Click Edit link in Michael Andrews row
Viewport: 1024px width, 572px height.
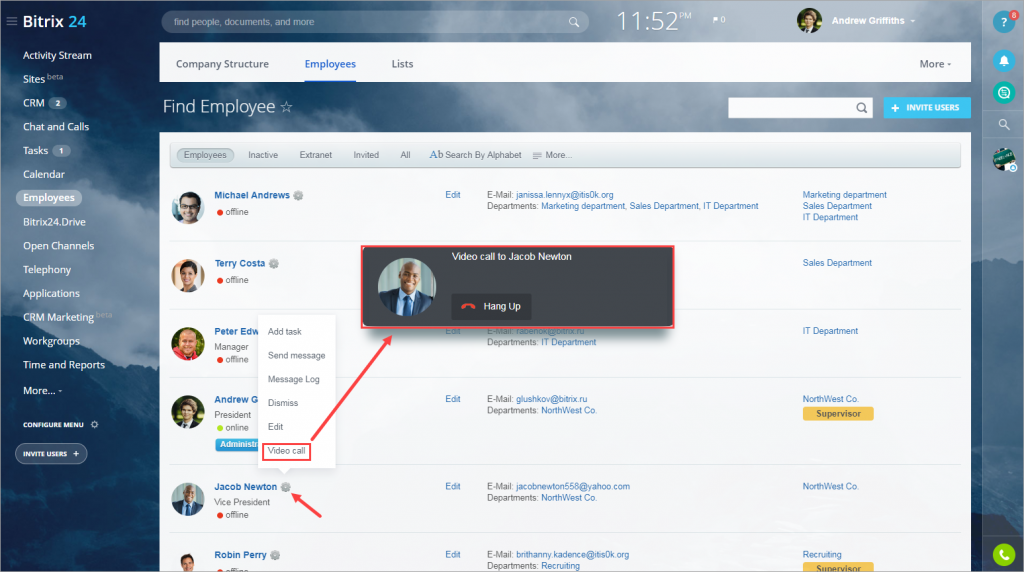pos(453,195)
